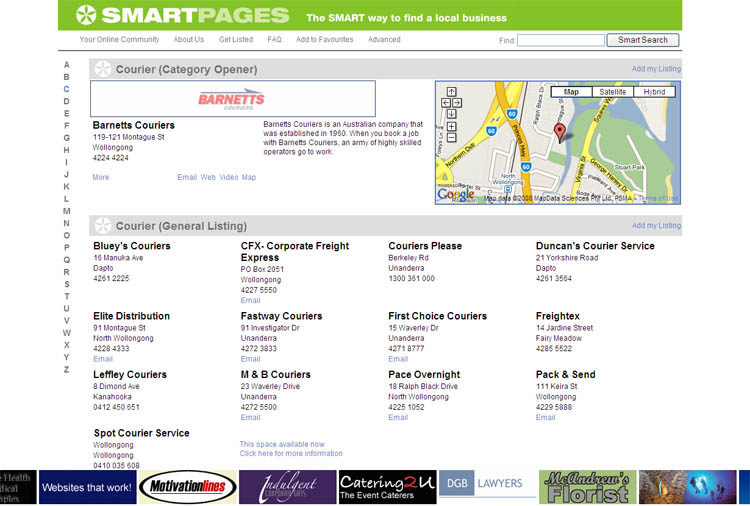The height and width of the screenshot is (506, 750).
Task: Open More details for Barnetts Couriers
Action: 100,177
